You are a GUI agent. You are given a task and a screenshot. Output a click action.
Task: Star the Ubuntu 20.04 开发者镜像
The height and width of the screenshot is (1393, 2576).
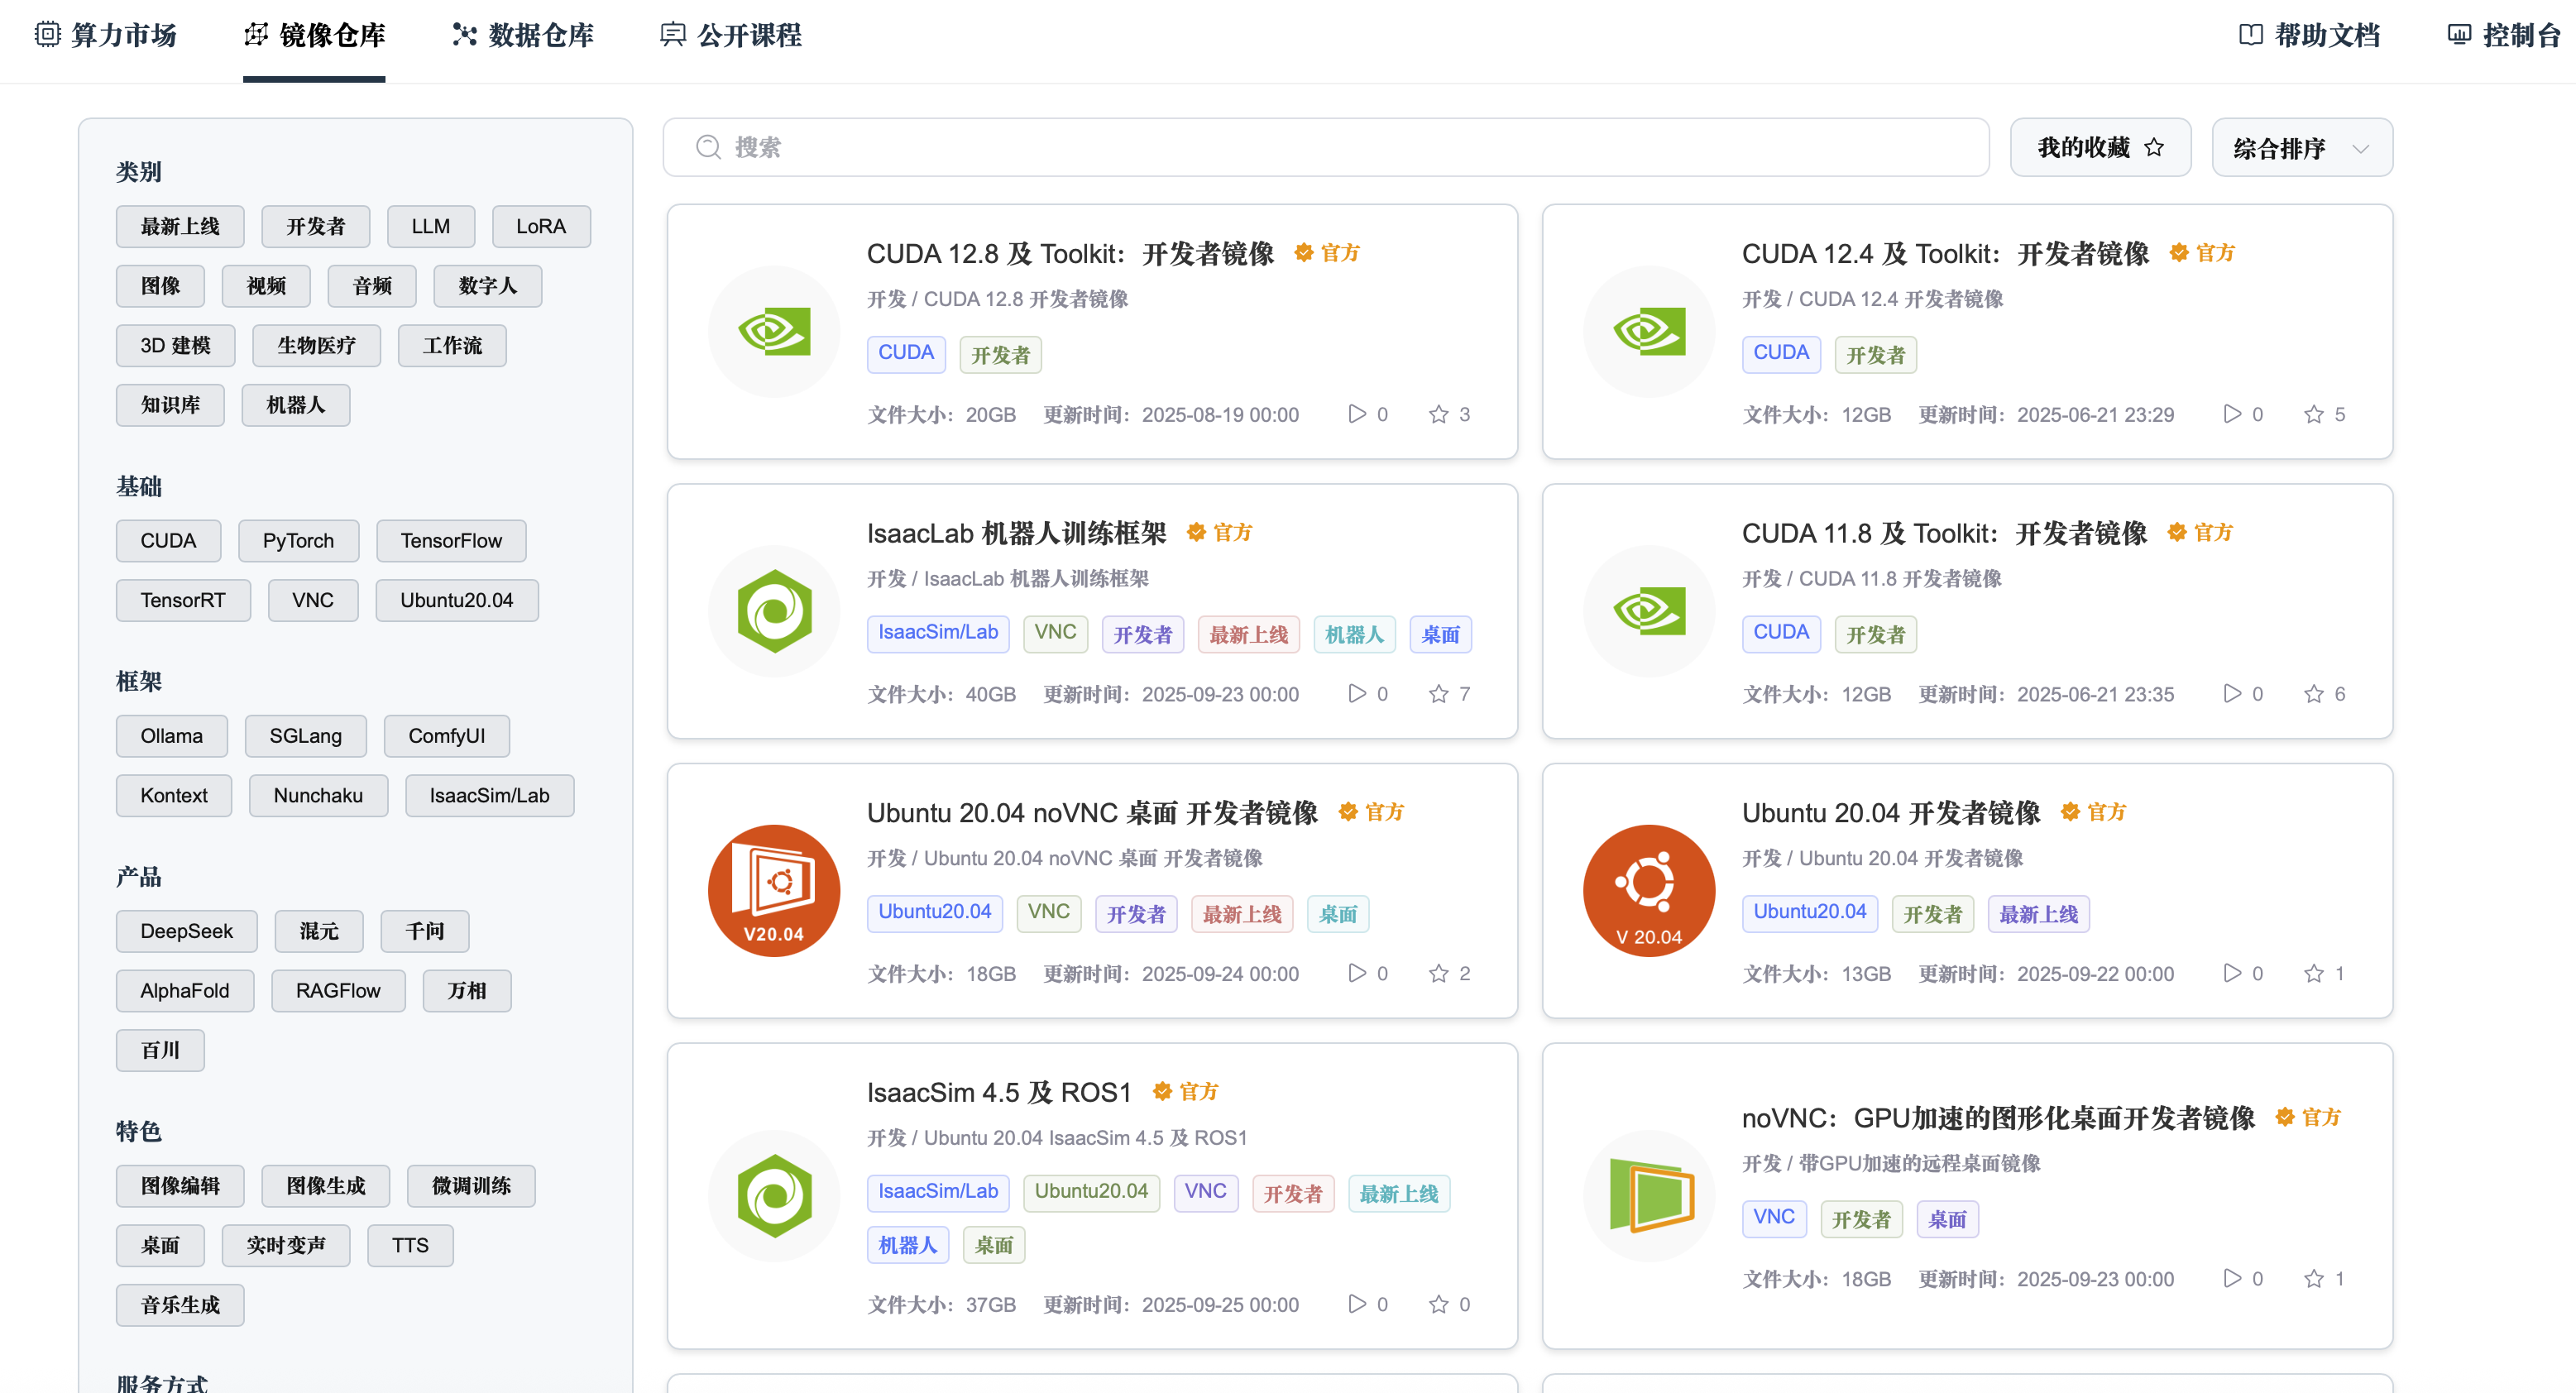click(2313, 973)
